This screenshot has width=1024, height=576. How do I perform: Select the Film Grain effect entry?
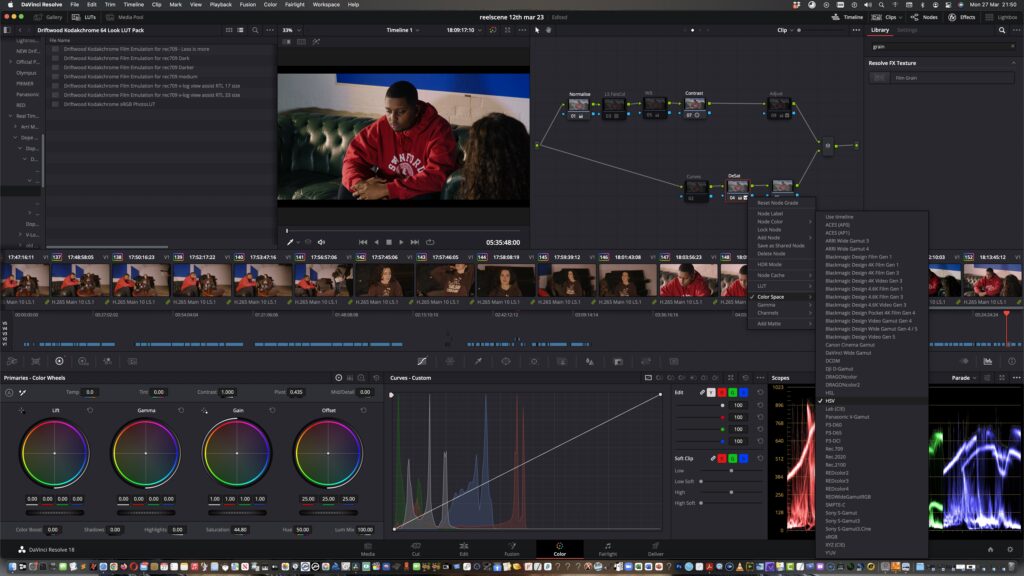click(942, 78)
